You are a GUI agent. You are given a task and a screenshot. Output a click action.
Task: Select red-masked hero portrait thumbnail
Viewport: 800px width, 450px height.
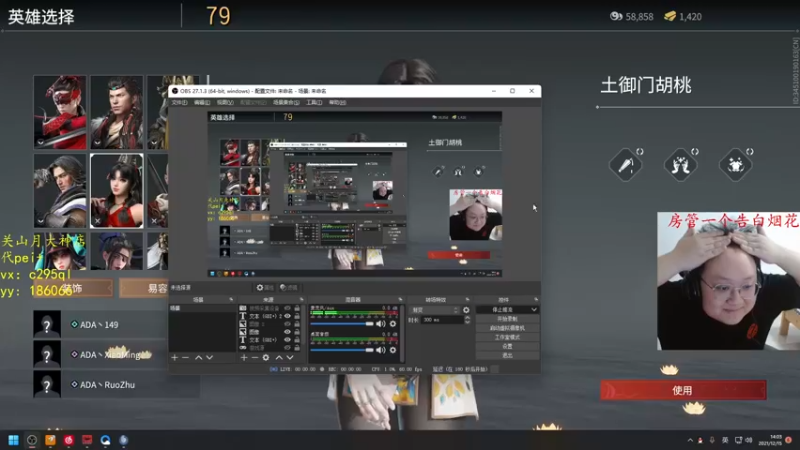tap(60, 112)
